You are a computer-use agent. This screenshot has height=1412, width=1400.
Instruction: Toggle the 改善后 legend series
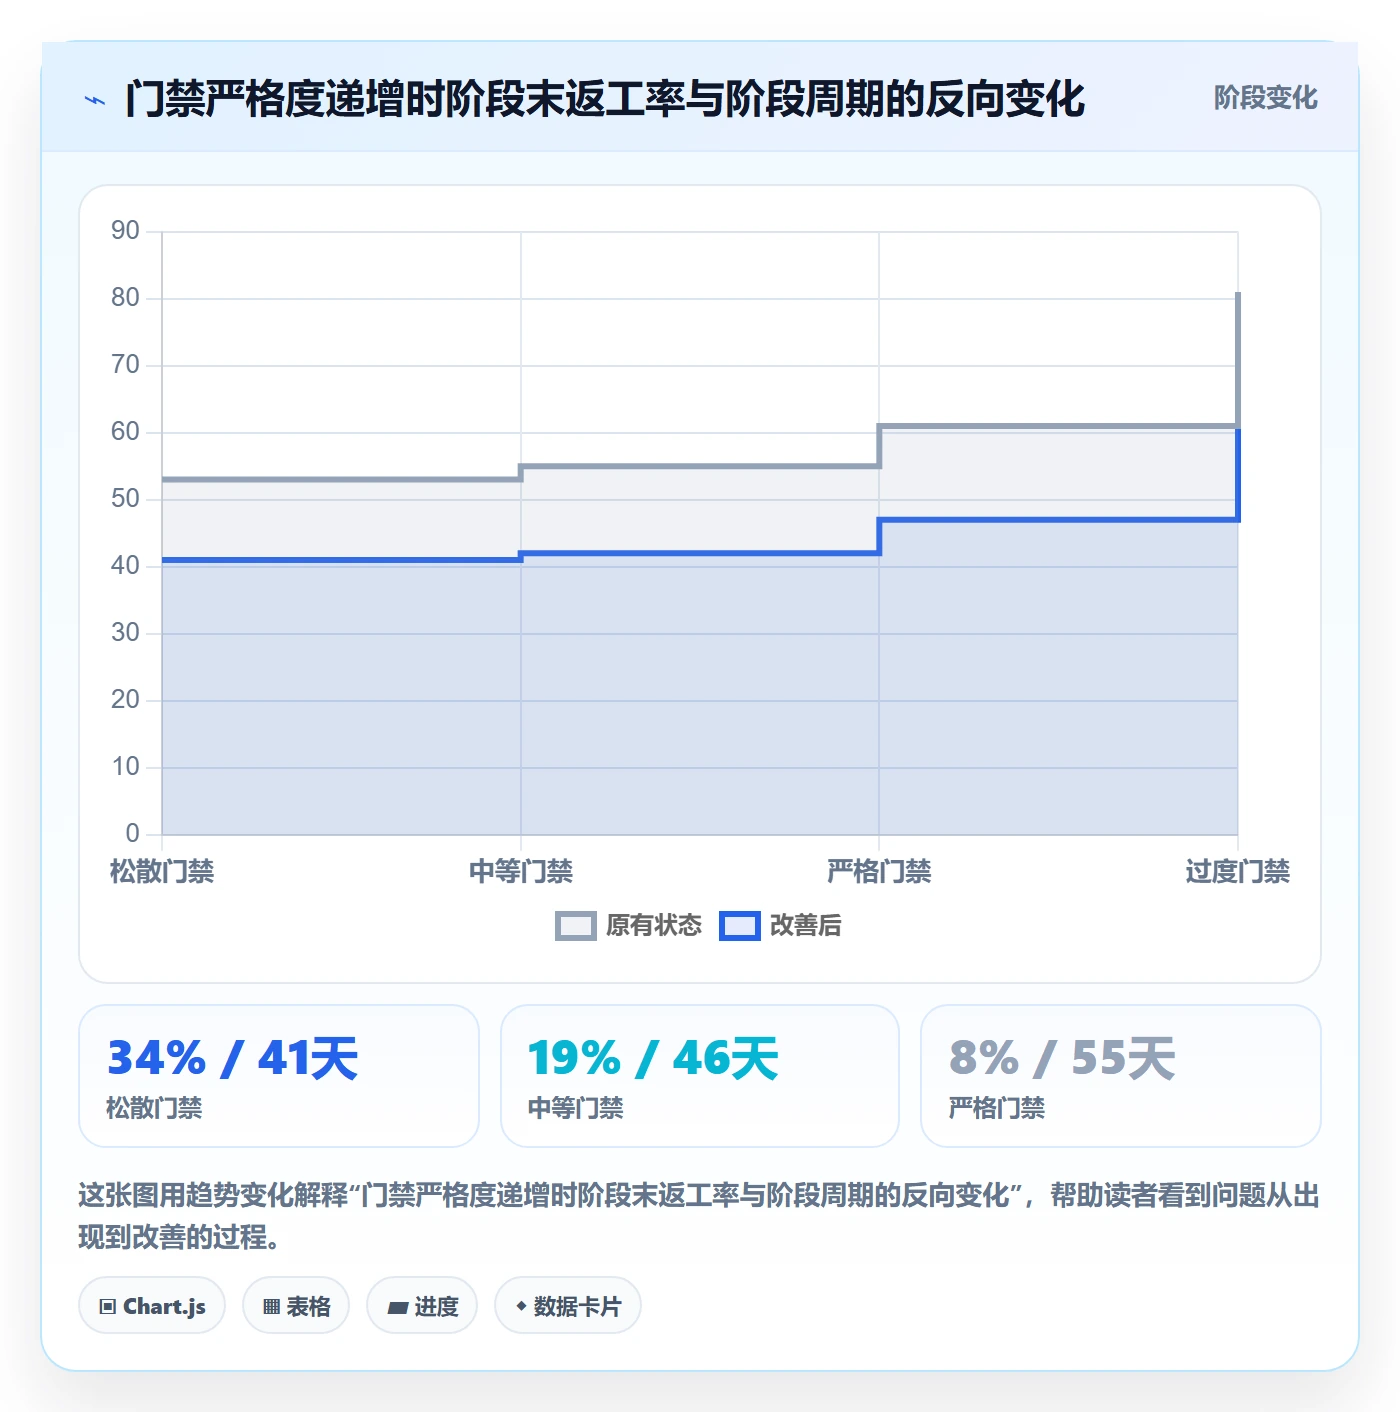coord(780,925)
